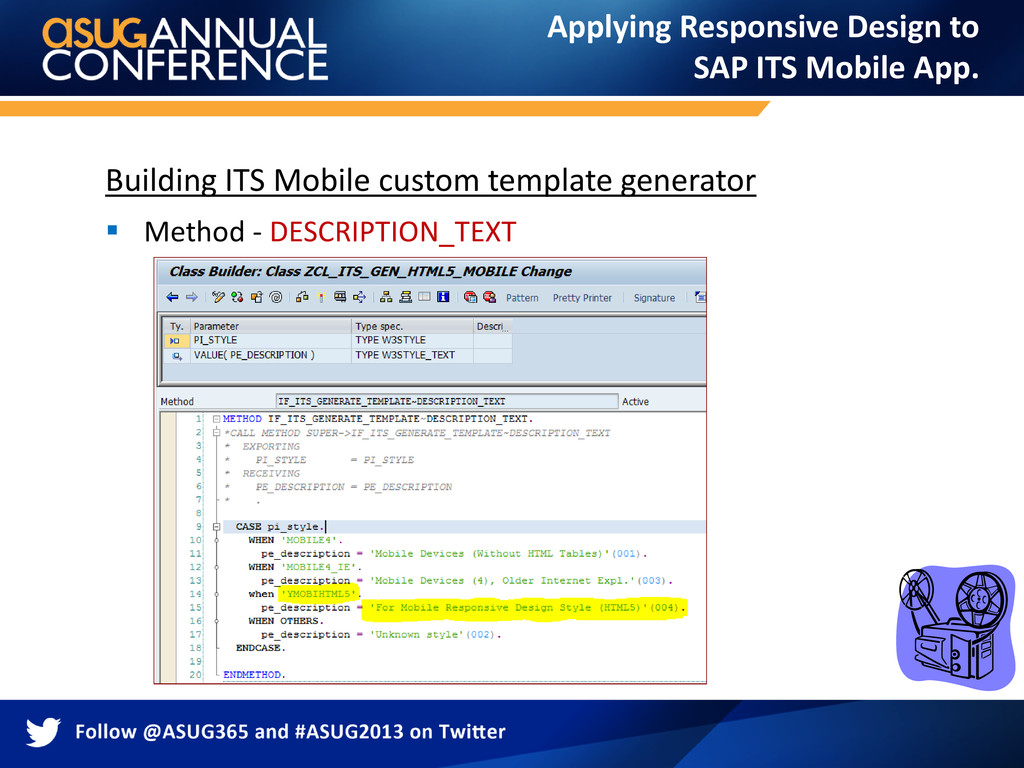Click the Pattern button
This screenshot has height=768, width=1024.
(x=522, y=298)
